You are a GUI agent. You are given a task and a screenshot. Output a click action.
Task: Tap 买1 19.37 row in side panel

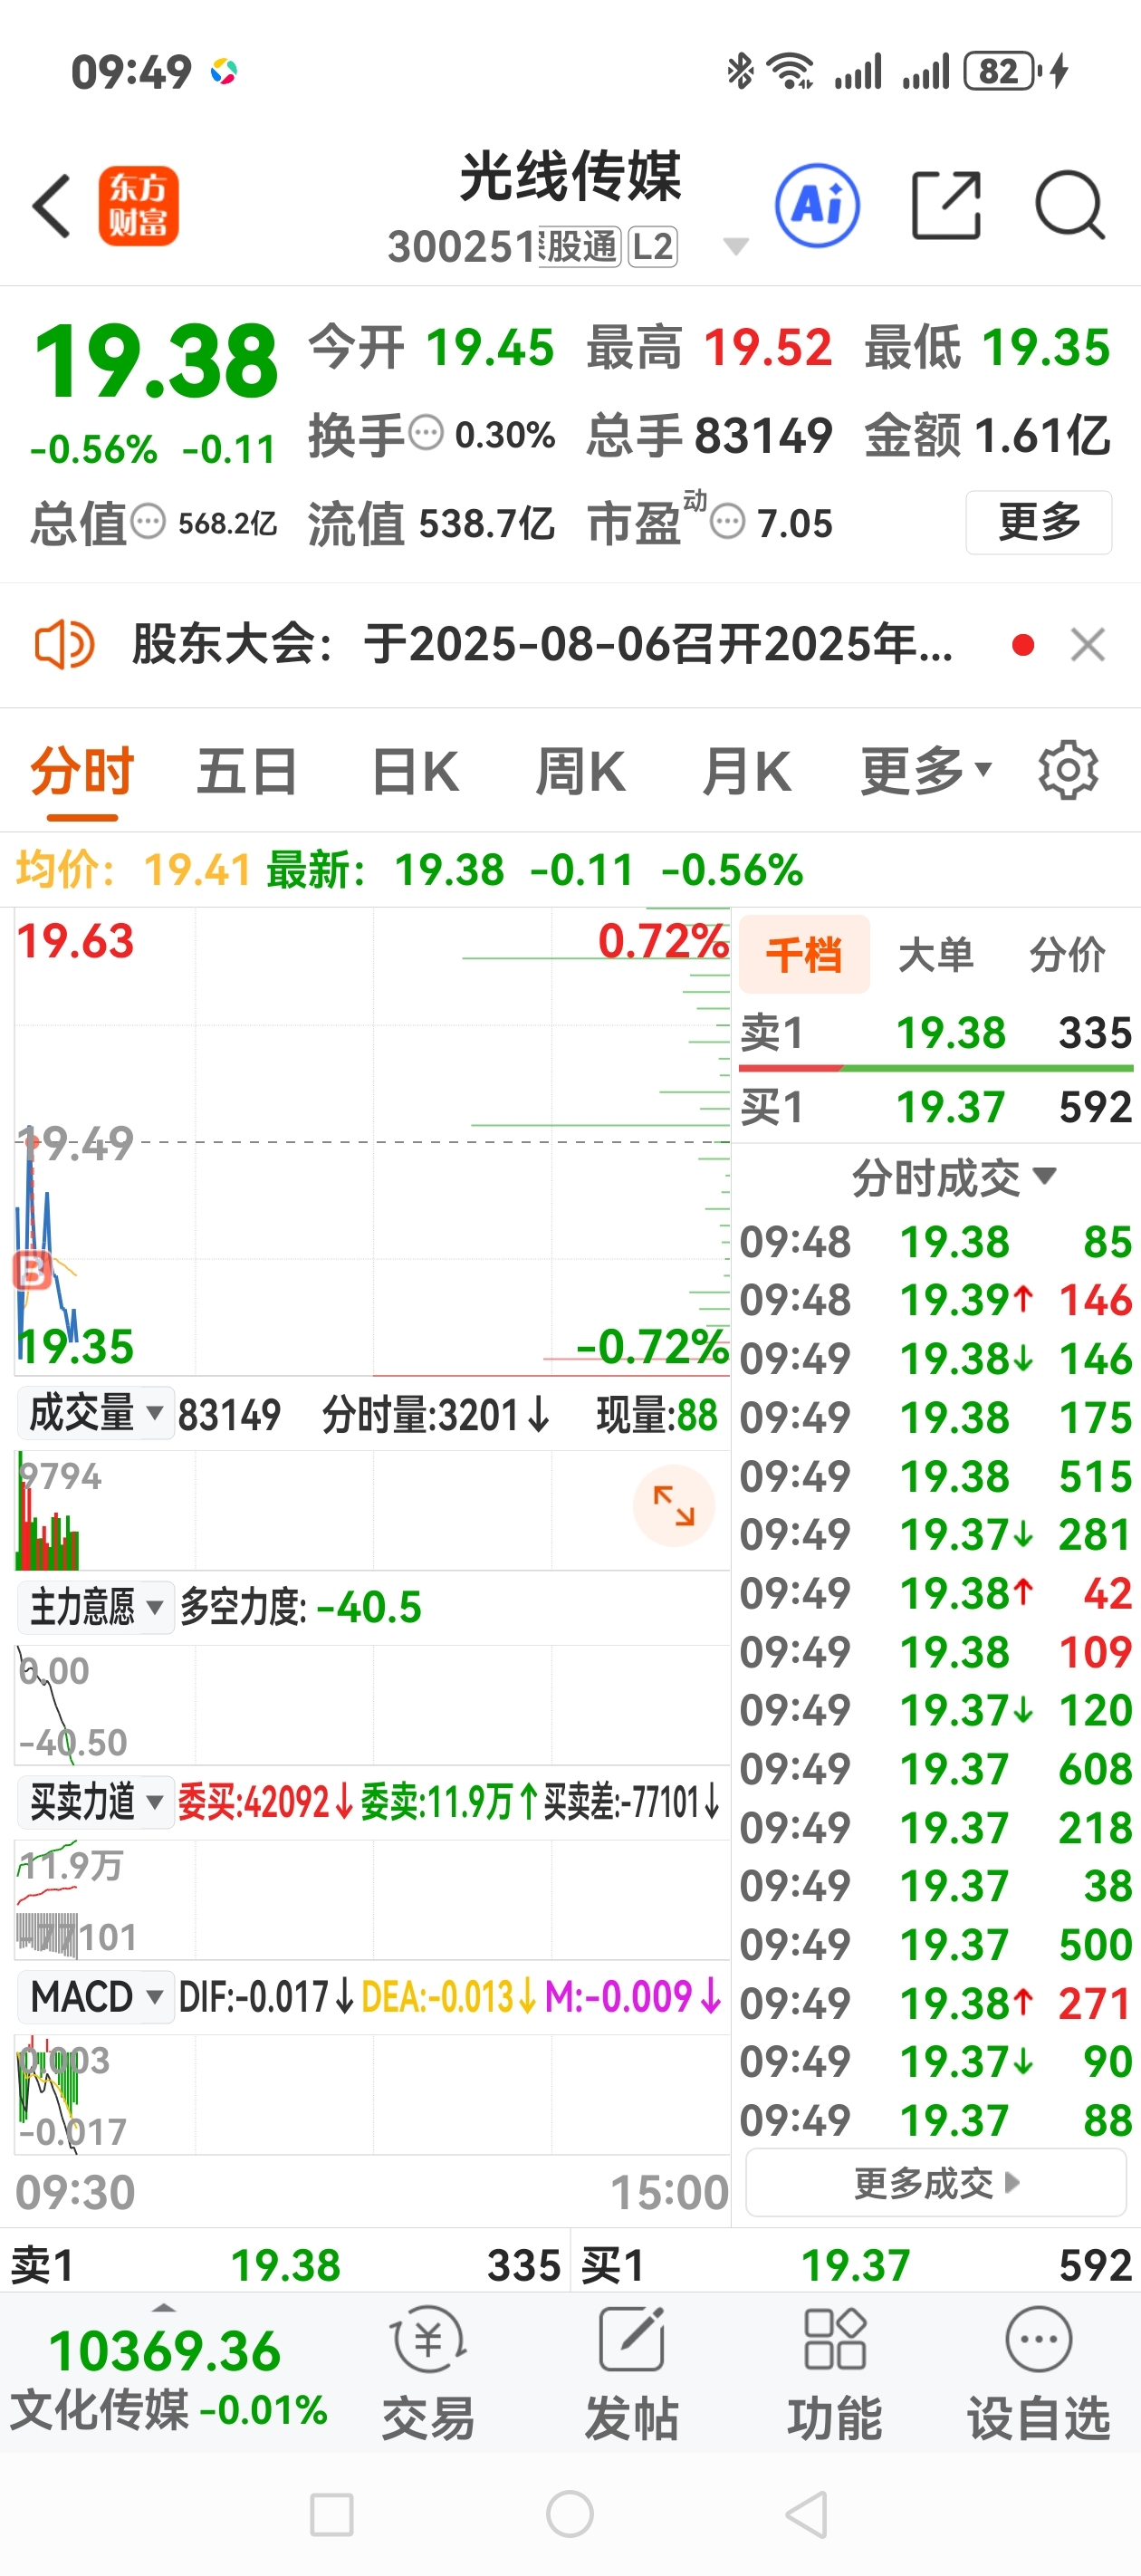936,1106
